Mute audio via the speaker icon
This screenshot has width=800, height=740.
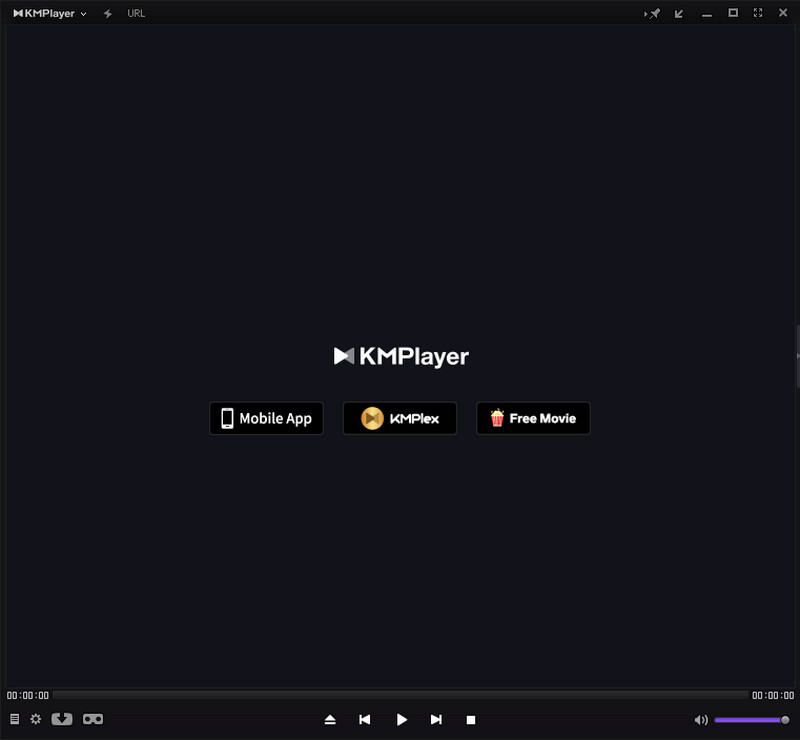701,720
